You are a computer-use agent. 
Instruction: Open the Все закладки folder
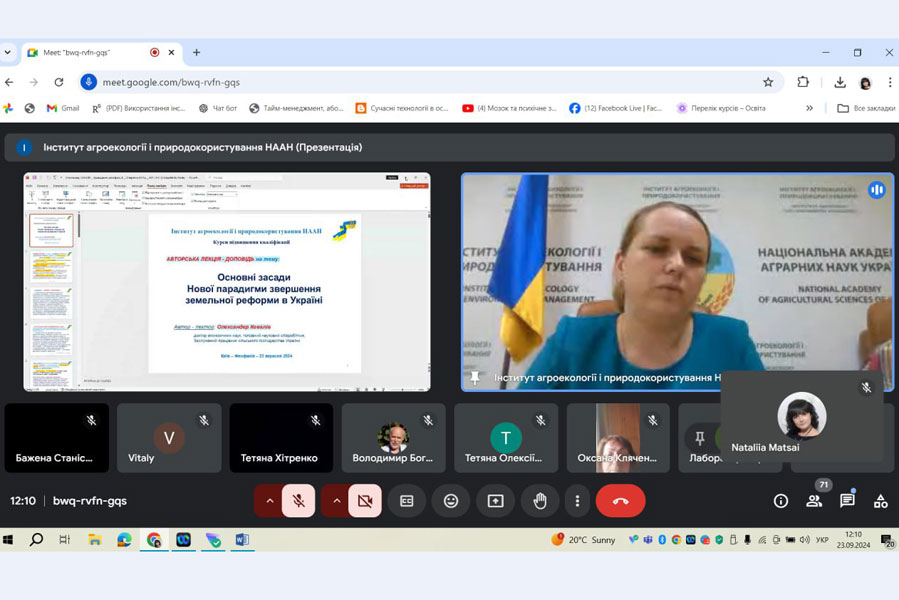(x=866, y=108)
